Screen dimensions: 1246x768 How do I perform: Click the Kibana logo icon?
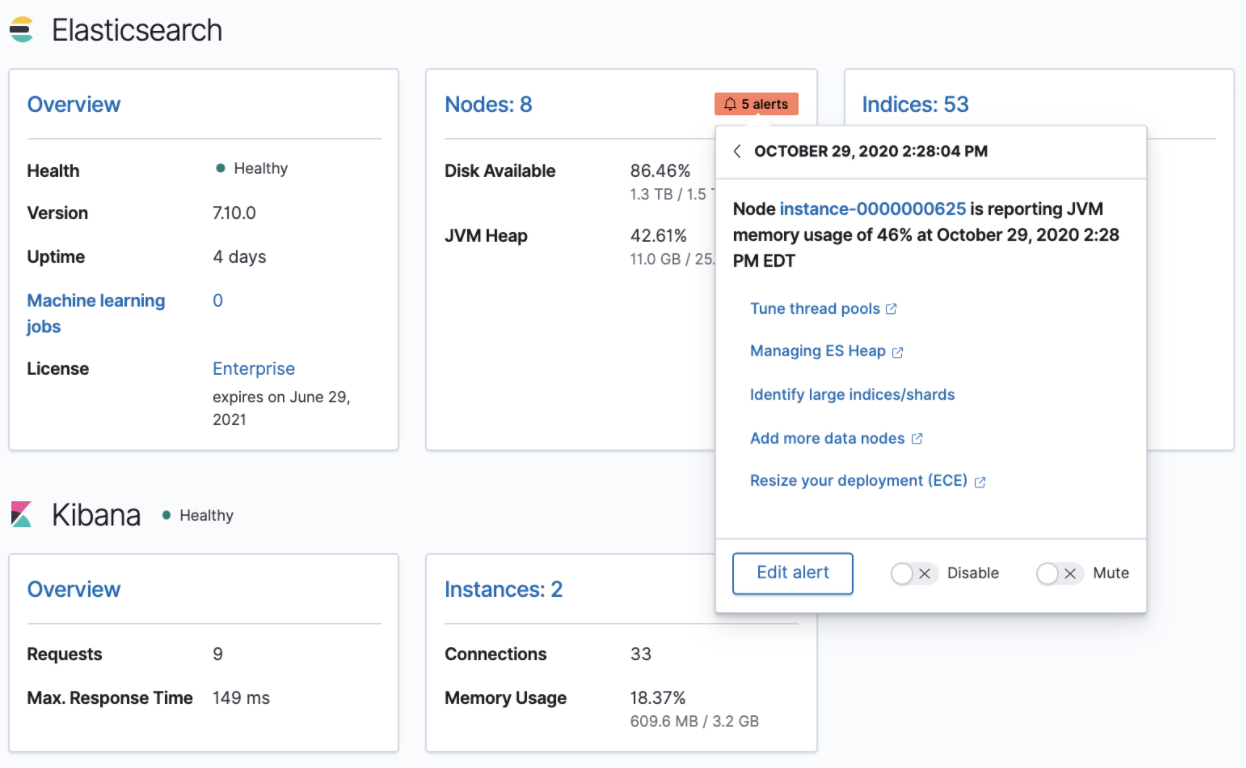click(x=21, y=515)
